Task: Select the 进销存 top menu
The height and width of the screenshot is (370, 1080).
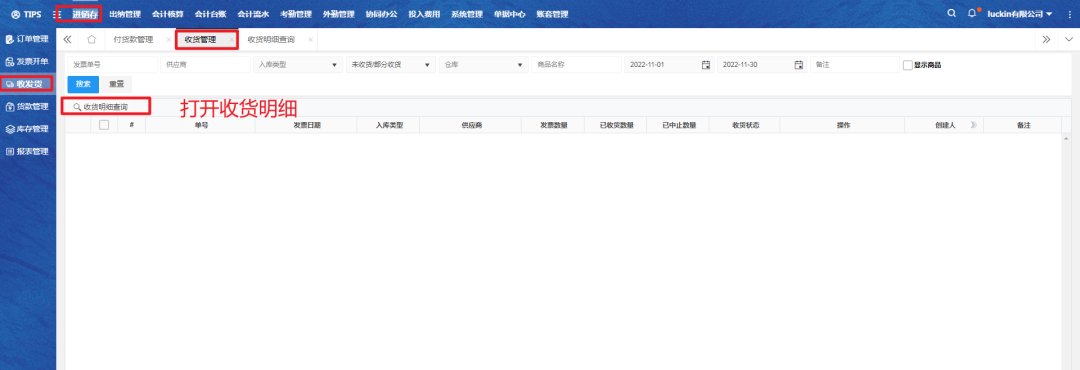Action: tap(85, 14)
